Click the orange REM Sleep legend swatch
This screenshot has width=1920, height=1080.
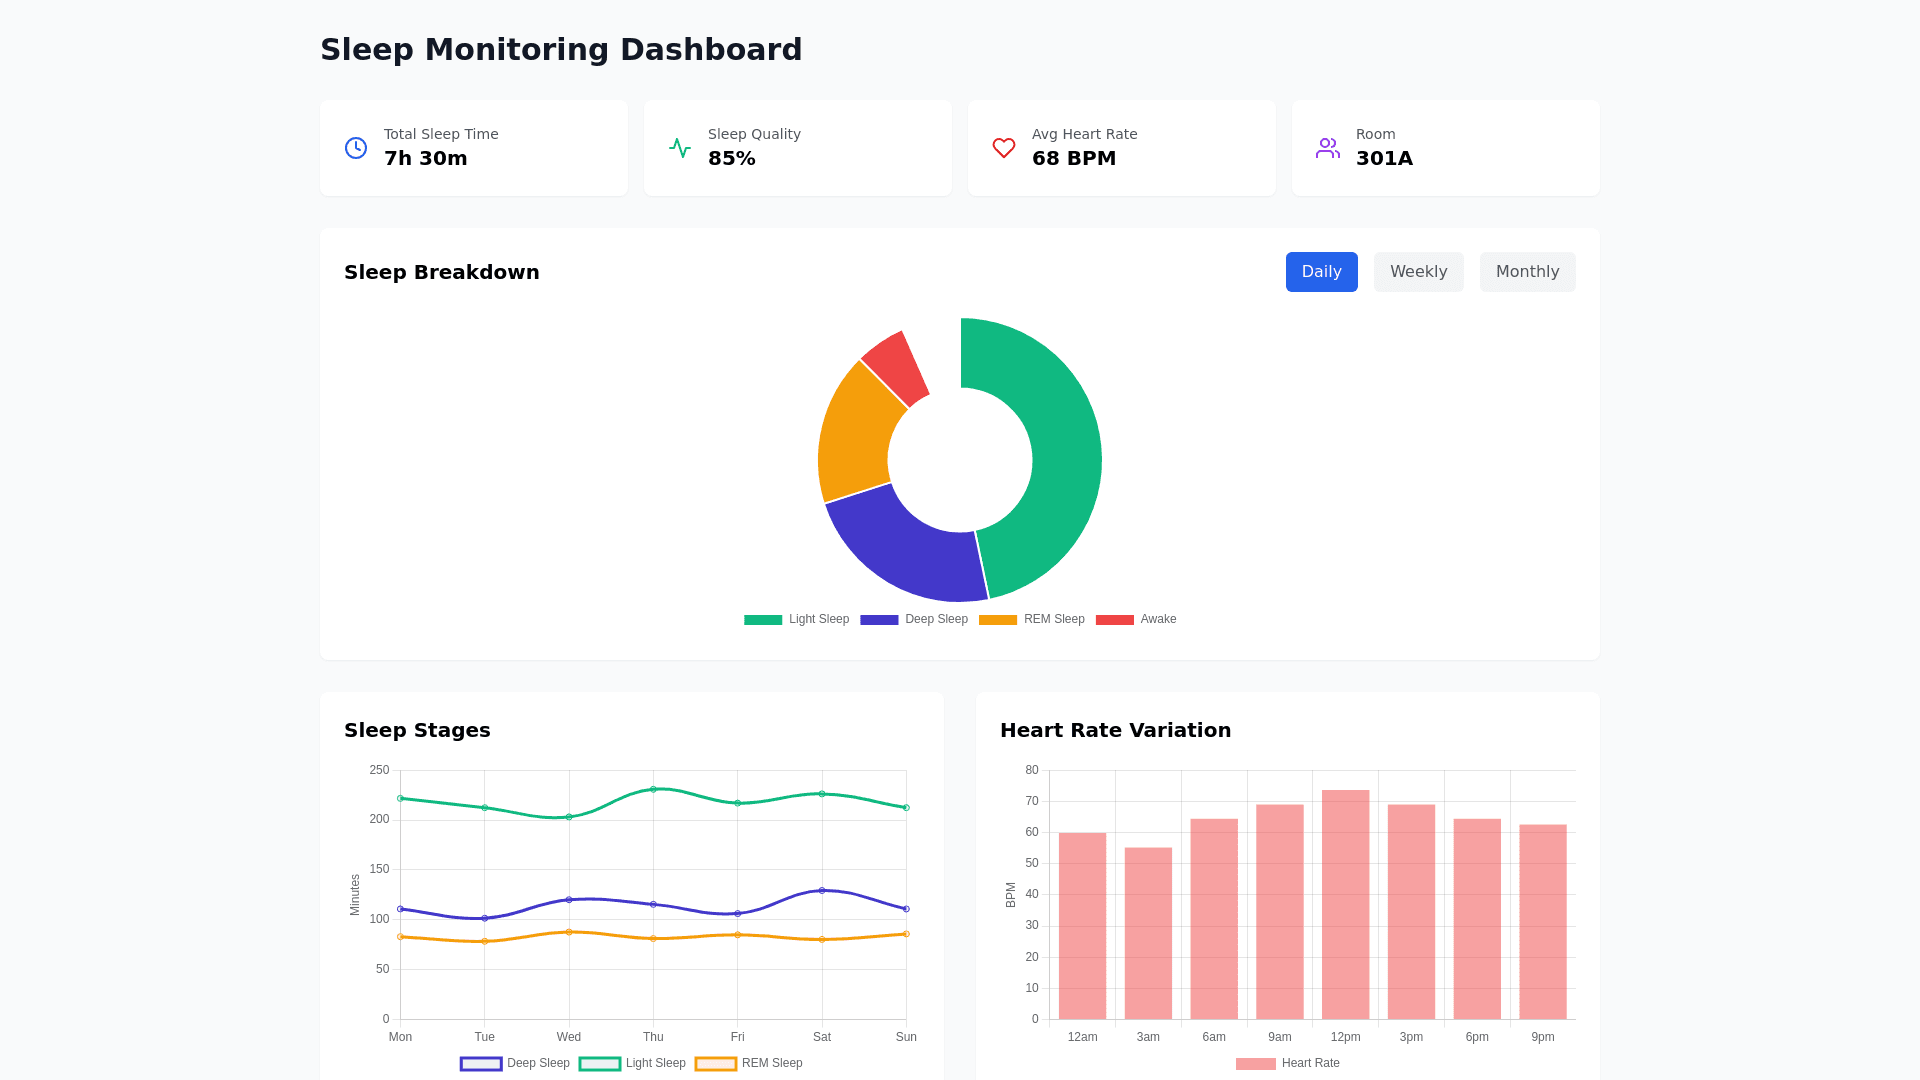click(x=997, y=619)
